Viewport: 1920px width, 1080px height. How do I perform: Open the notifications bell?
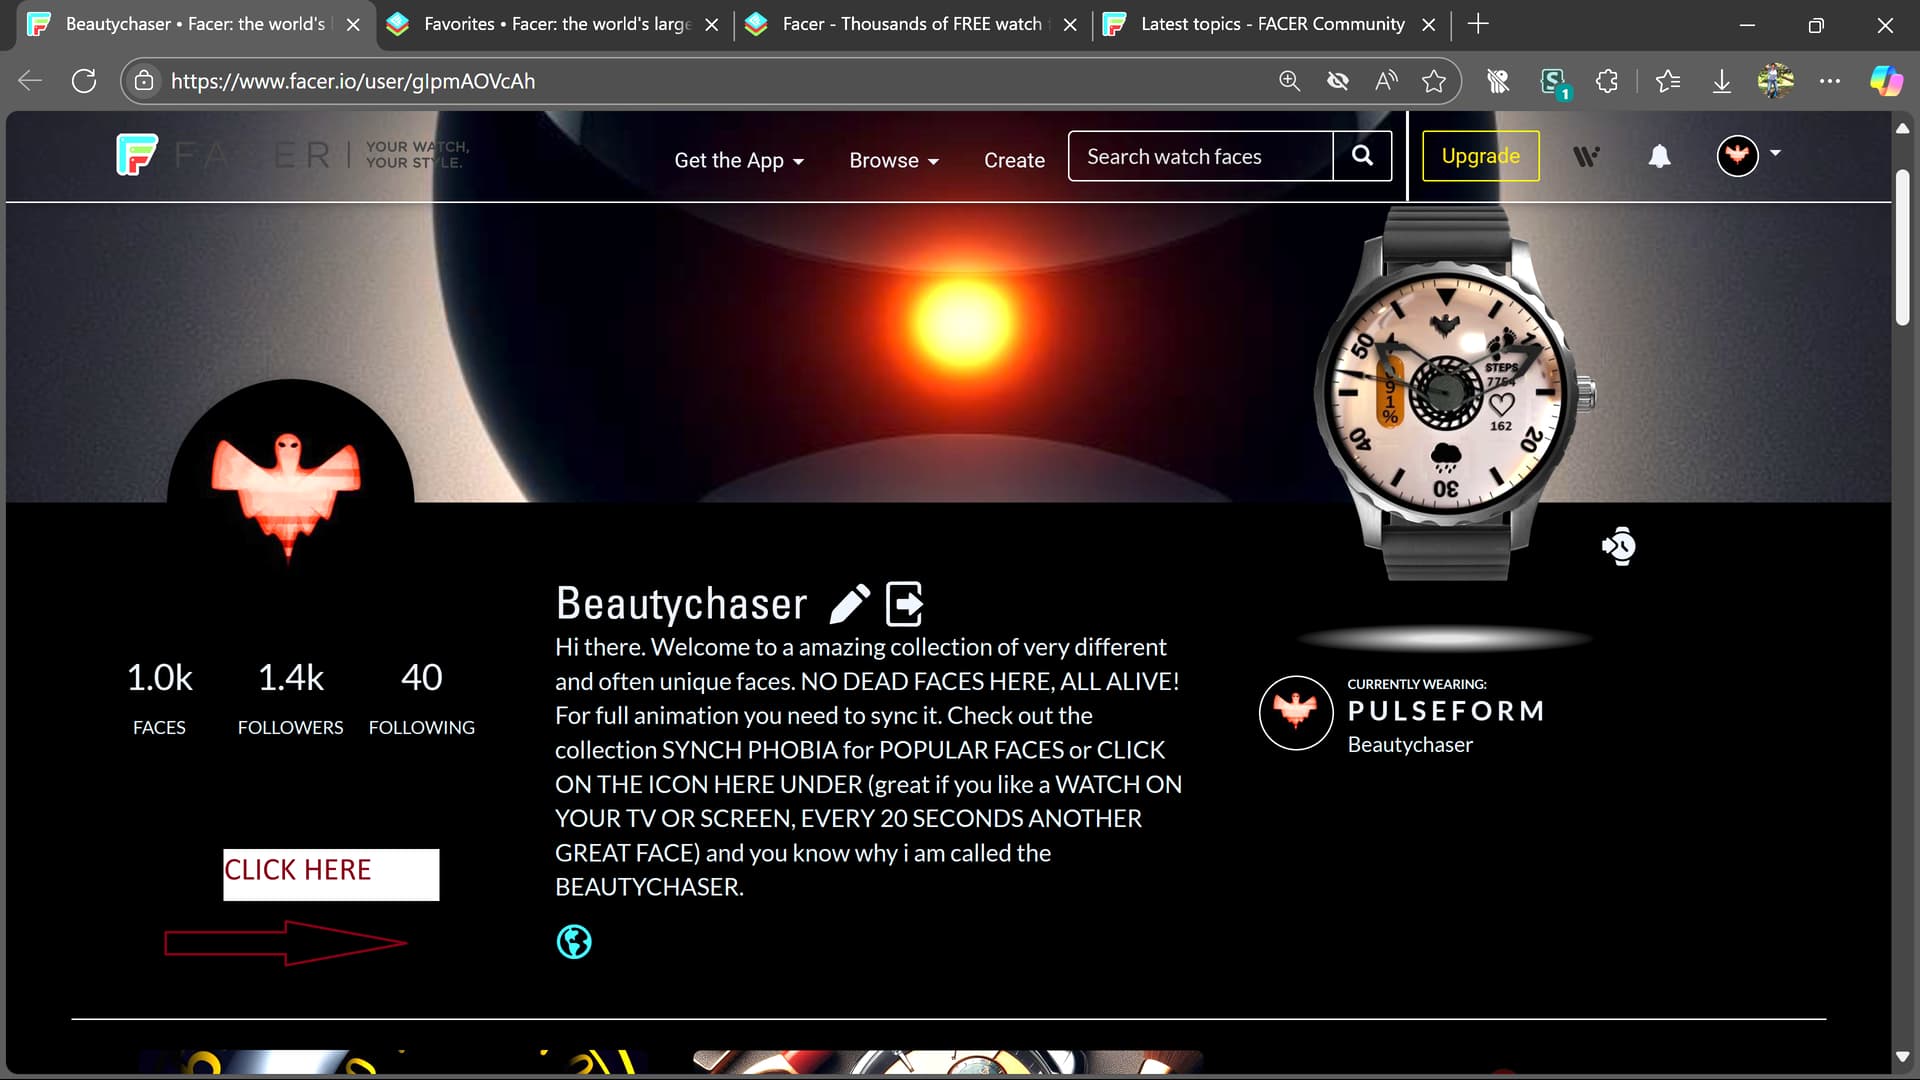[1659, 156]
